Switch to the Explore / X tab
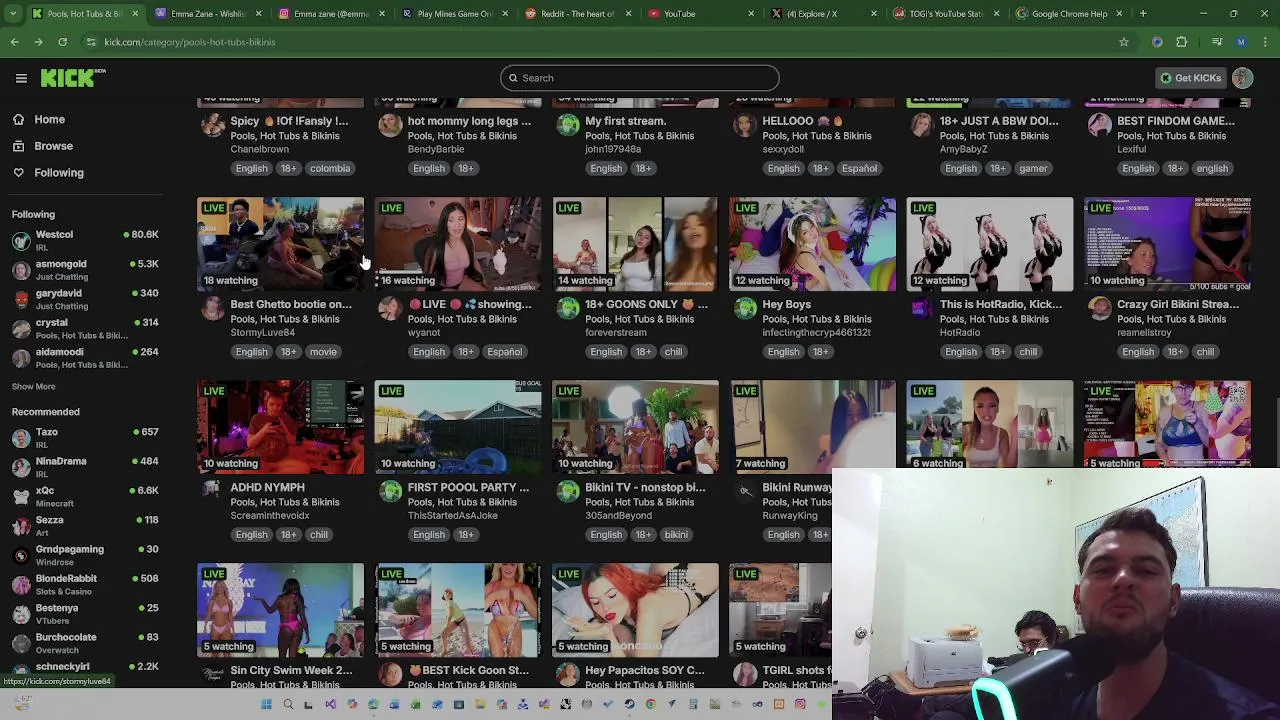 [x=824, y=14]
